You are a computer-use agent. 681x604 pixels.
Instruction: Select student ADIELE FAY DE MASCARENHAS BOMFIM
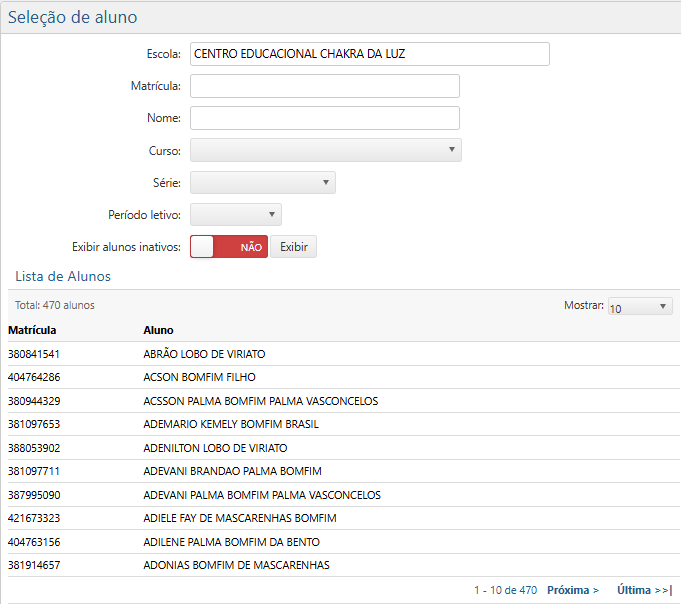click(x=240, y=518)
